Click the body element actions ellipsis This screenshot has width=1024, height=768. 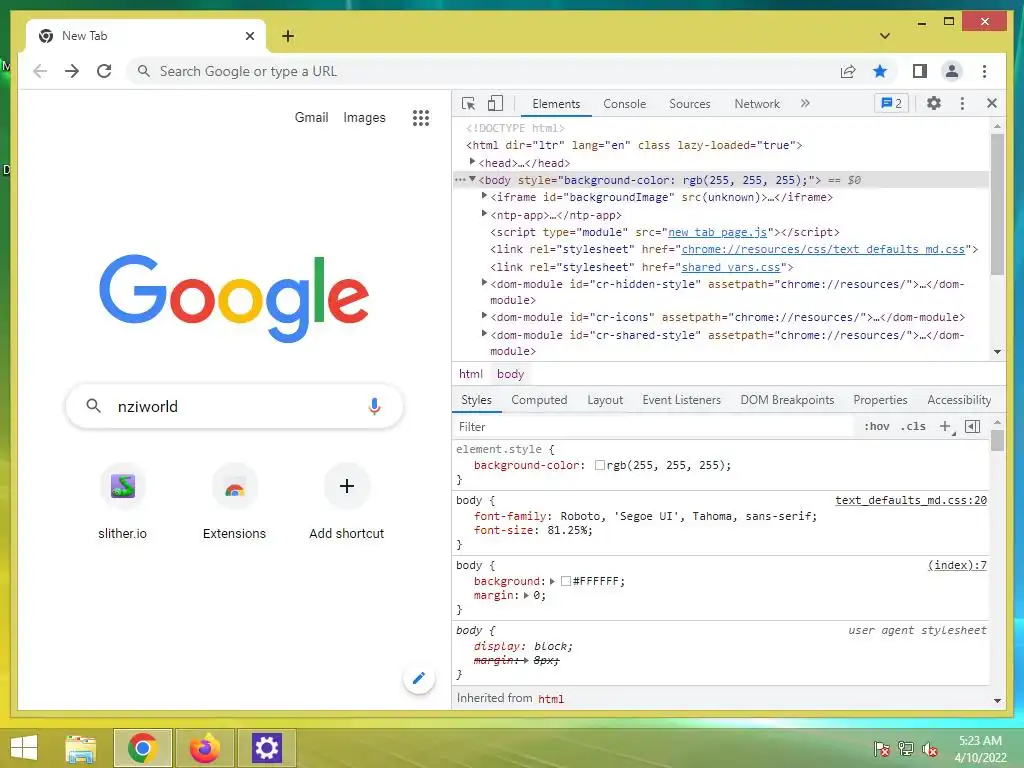[460, 180]
